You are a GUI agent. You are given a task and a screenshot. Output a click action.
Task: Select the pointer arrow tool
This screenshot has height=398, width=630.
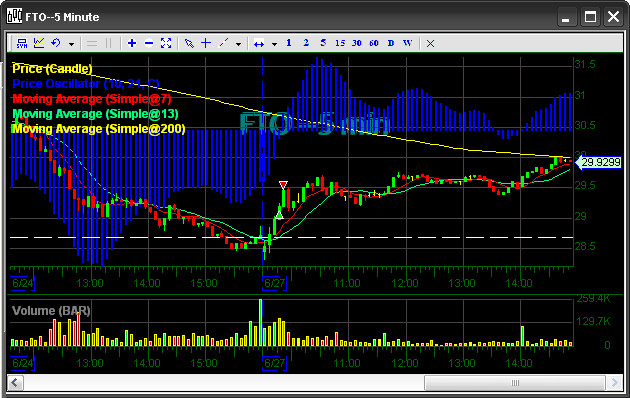(189, 43)
